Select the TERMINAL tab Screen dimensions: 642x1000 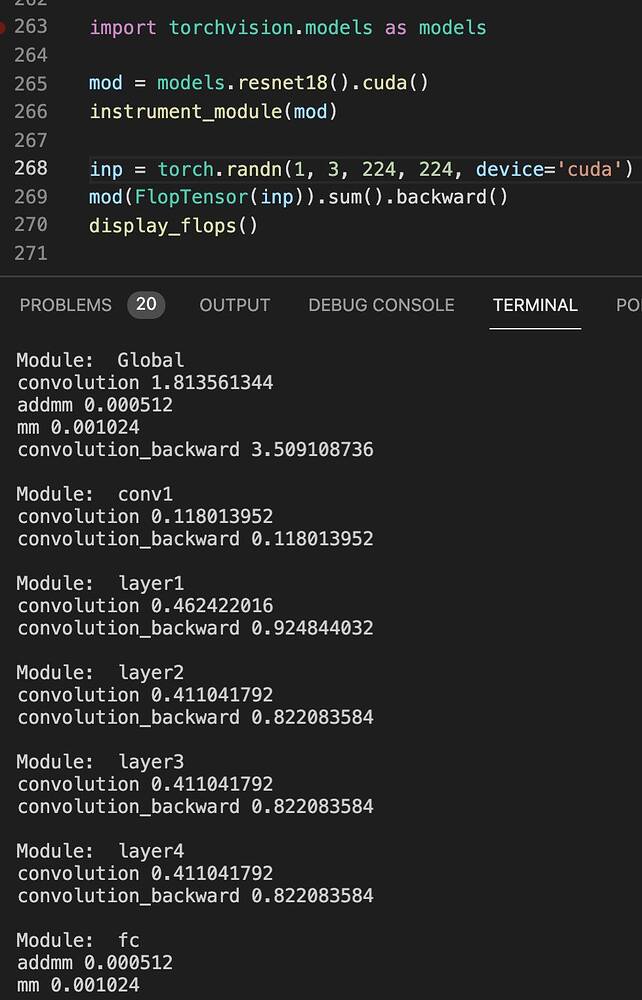(535, 306)
